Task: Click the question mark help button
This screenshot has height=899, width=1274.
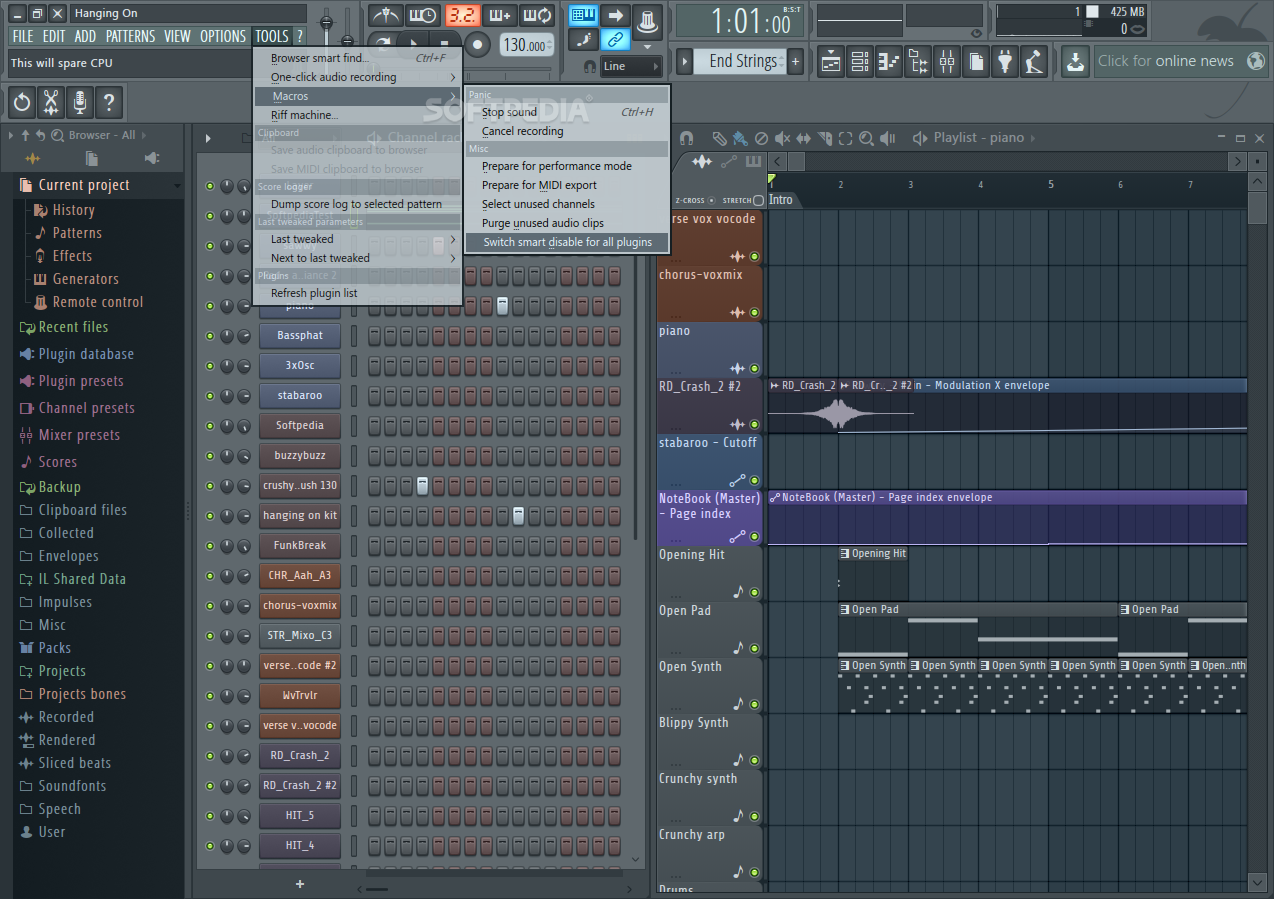Action: click(109, 102)
